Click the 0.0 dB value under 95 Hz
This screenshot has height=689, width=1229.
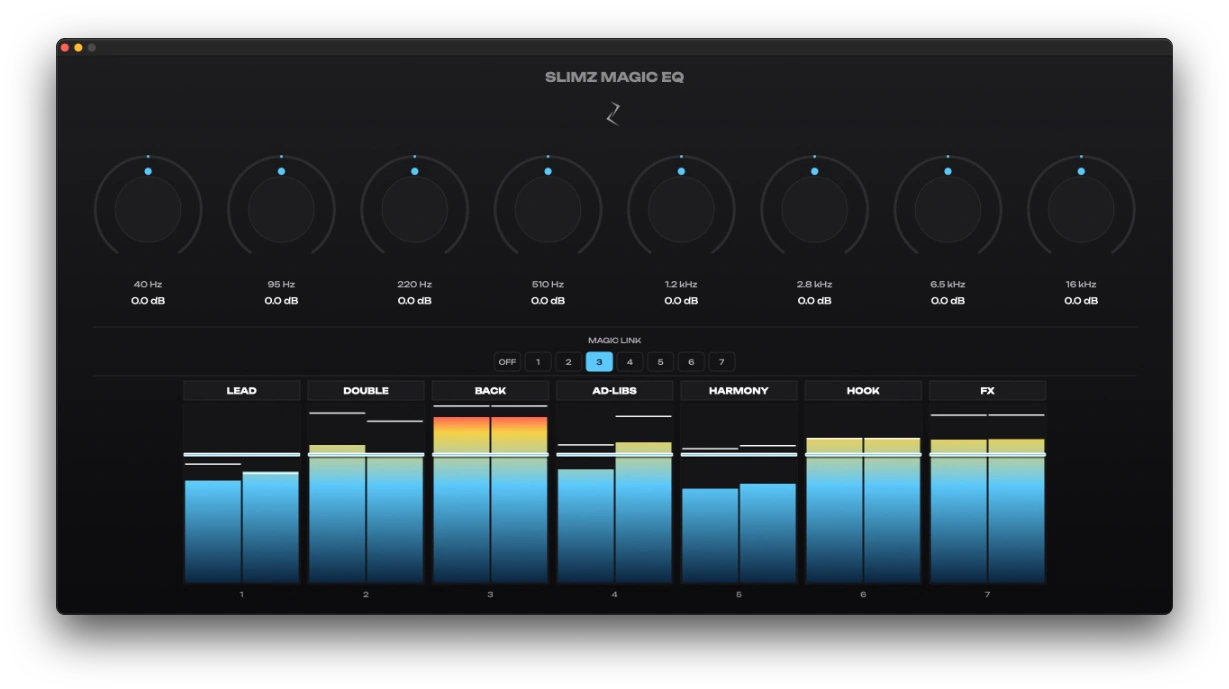coord(281,301)
